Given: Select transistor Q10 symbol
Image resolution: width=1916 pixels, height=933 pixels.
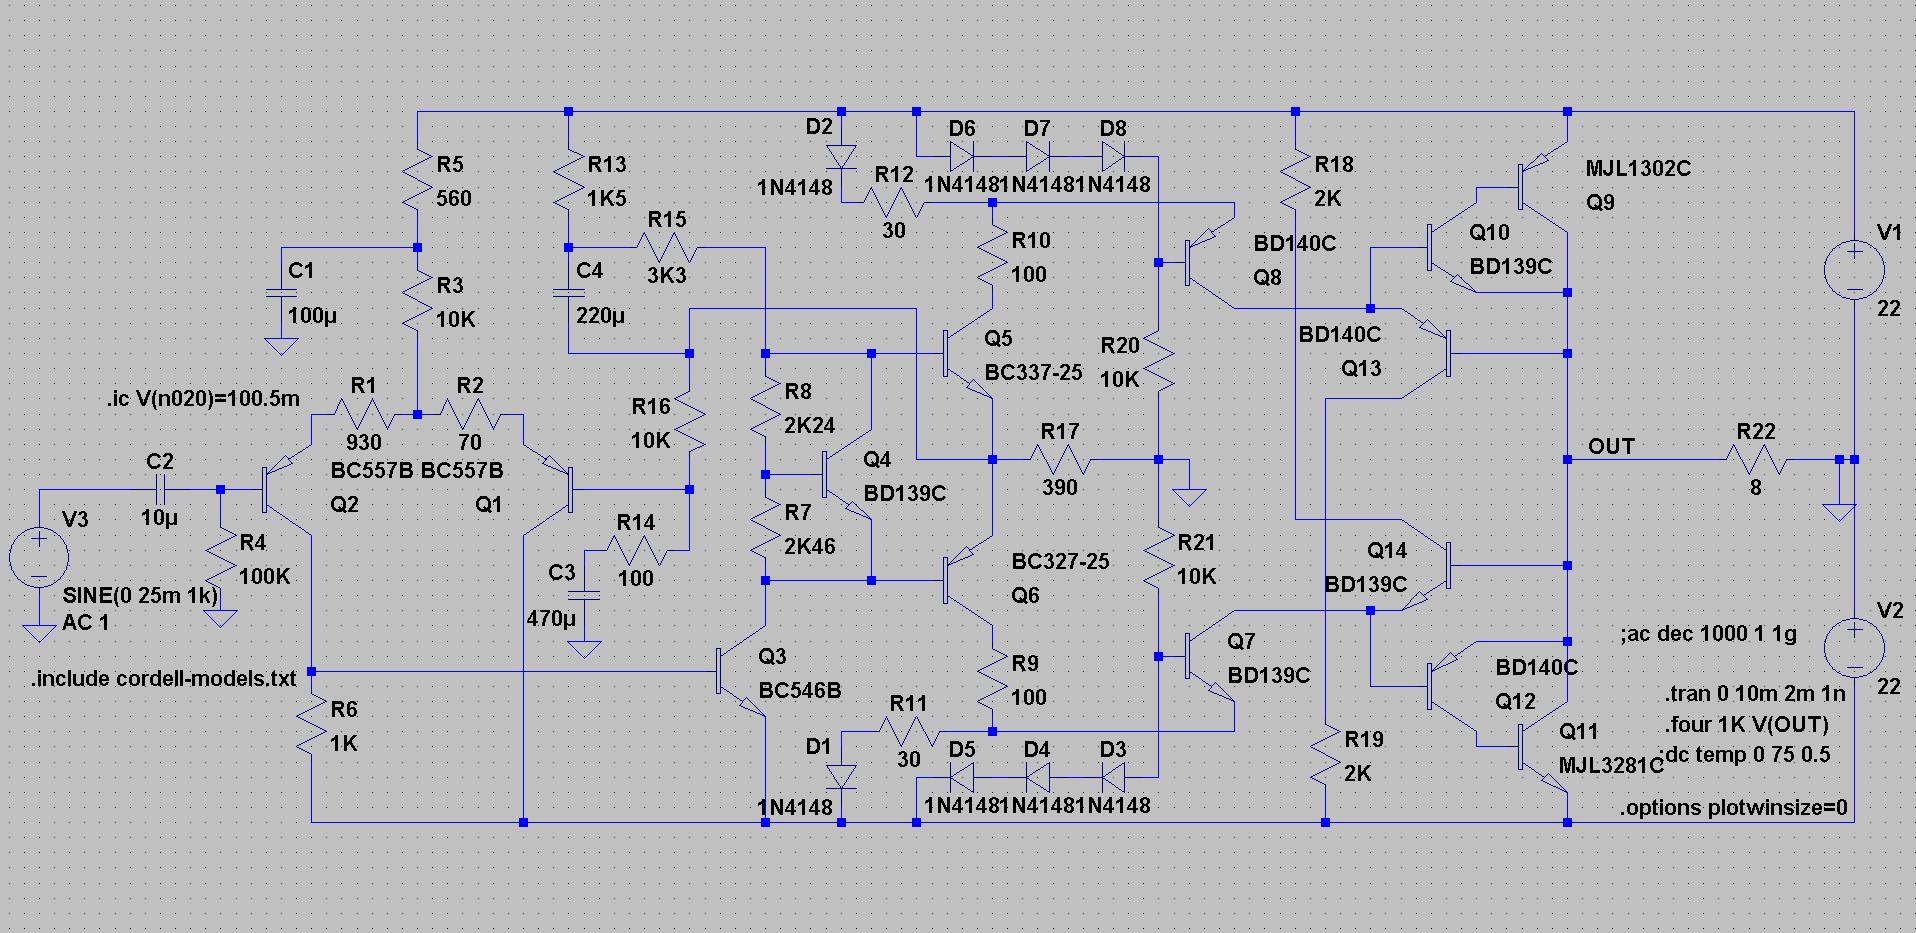Looking at the screenshot, I should (x=1452, y=247).
